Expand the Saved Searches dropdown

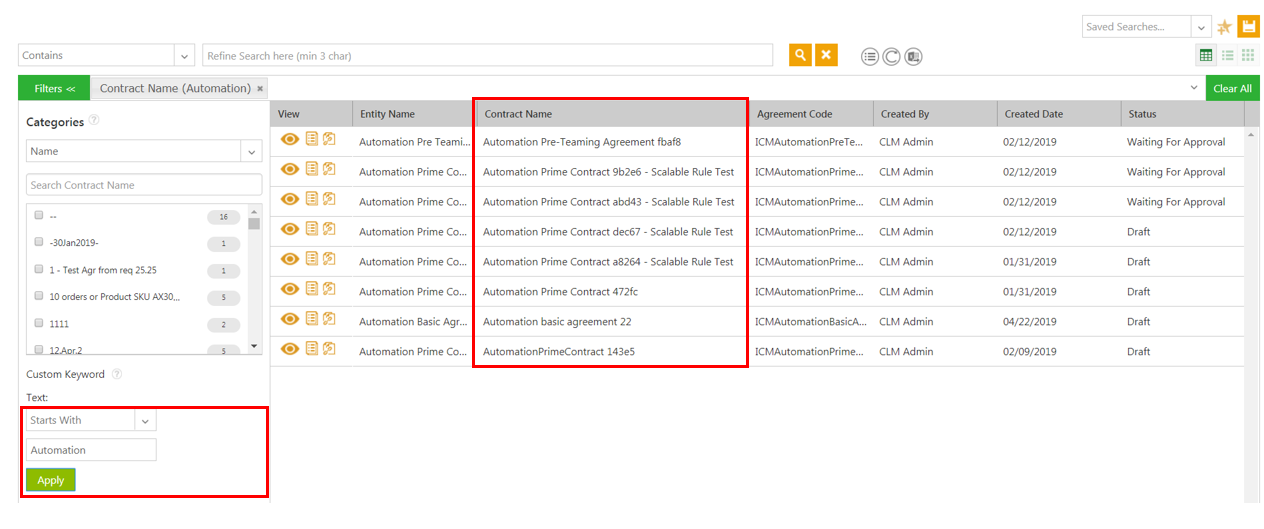tap(1201, 27)
